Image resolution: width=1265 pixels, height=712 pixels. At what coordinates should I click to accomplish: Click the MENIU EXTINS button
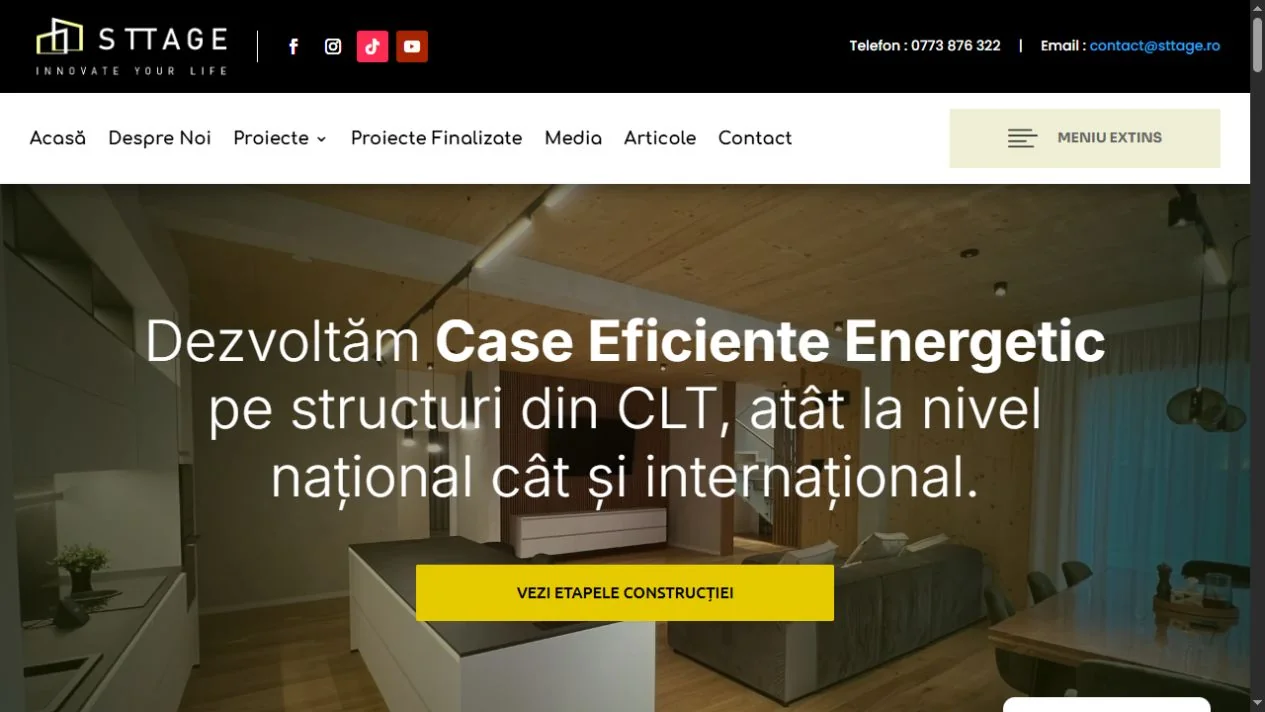click(x=1085, y=138)
